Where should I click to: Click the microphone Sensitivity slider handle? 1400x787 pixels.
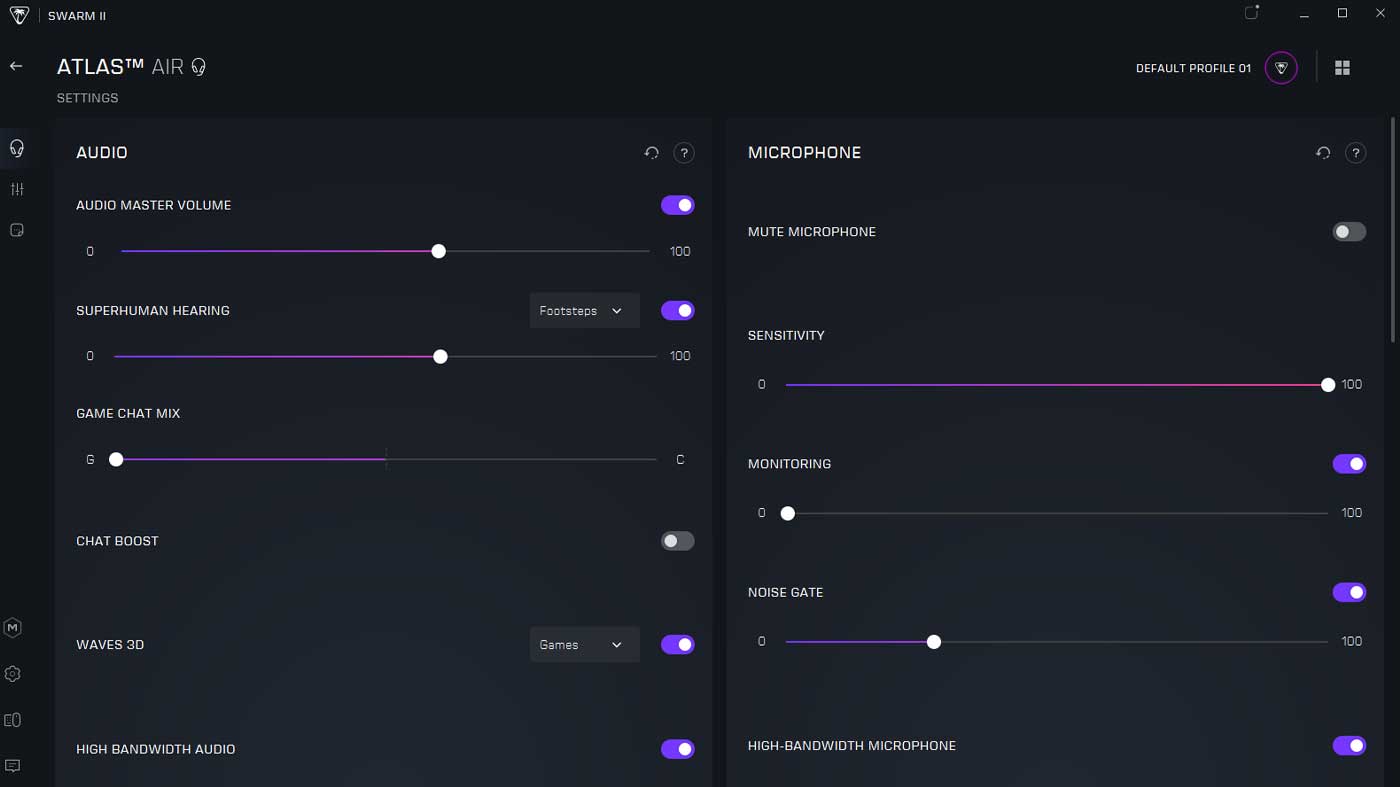click(1328, 385)
